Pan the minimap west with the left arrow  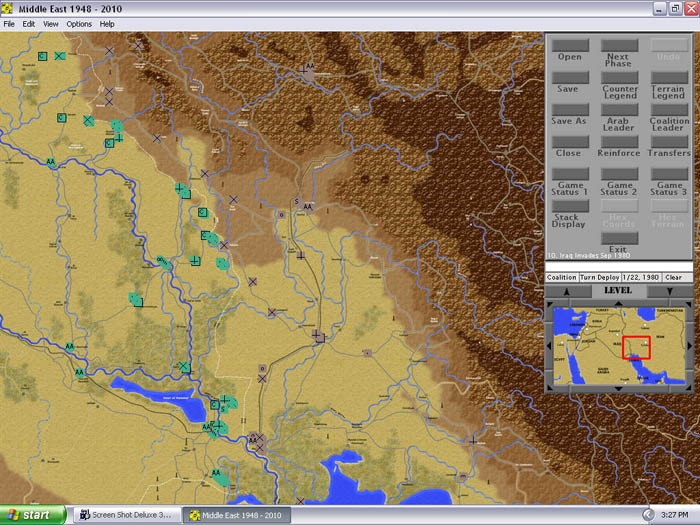pyautogui.click(x=549, y=346)
